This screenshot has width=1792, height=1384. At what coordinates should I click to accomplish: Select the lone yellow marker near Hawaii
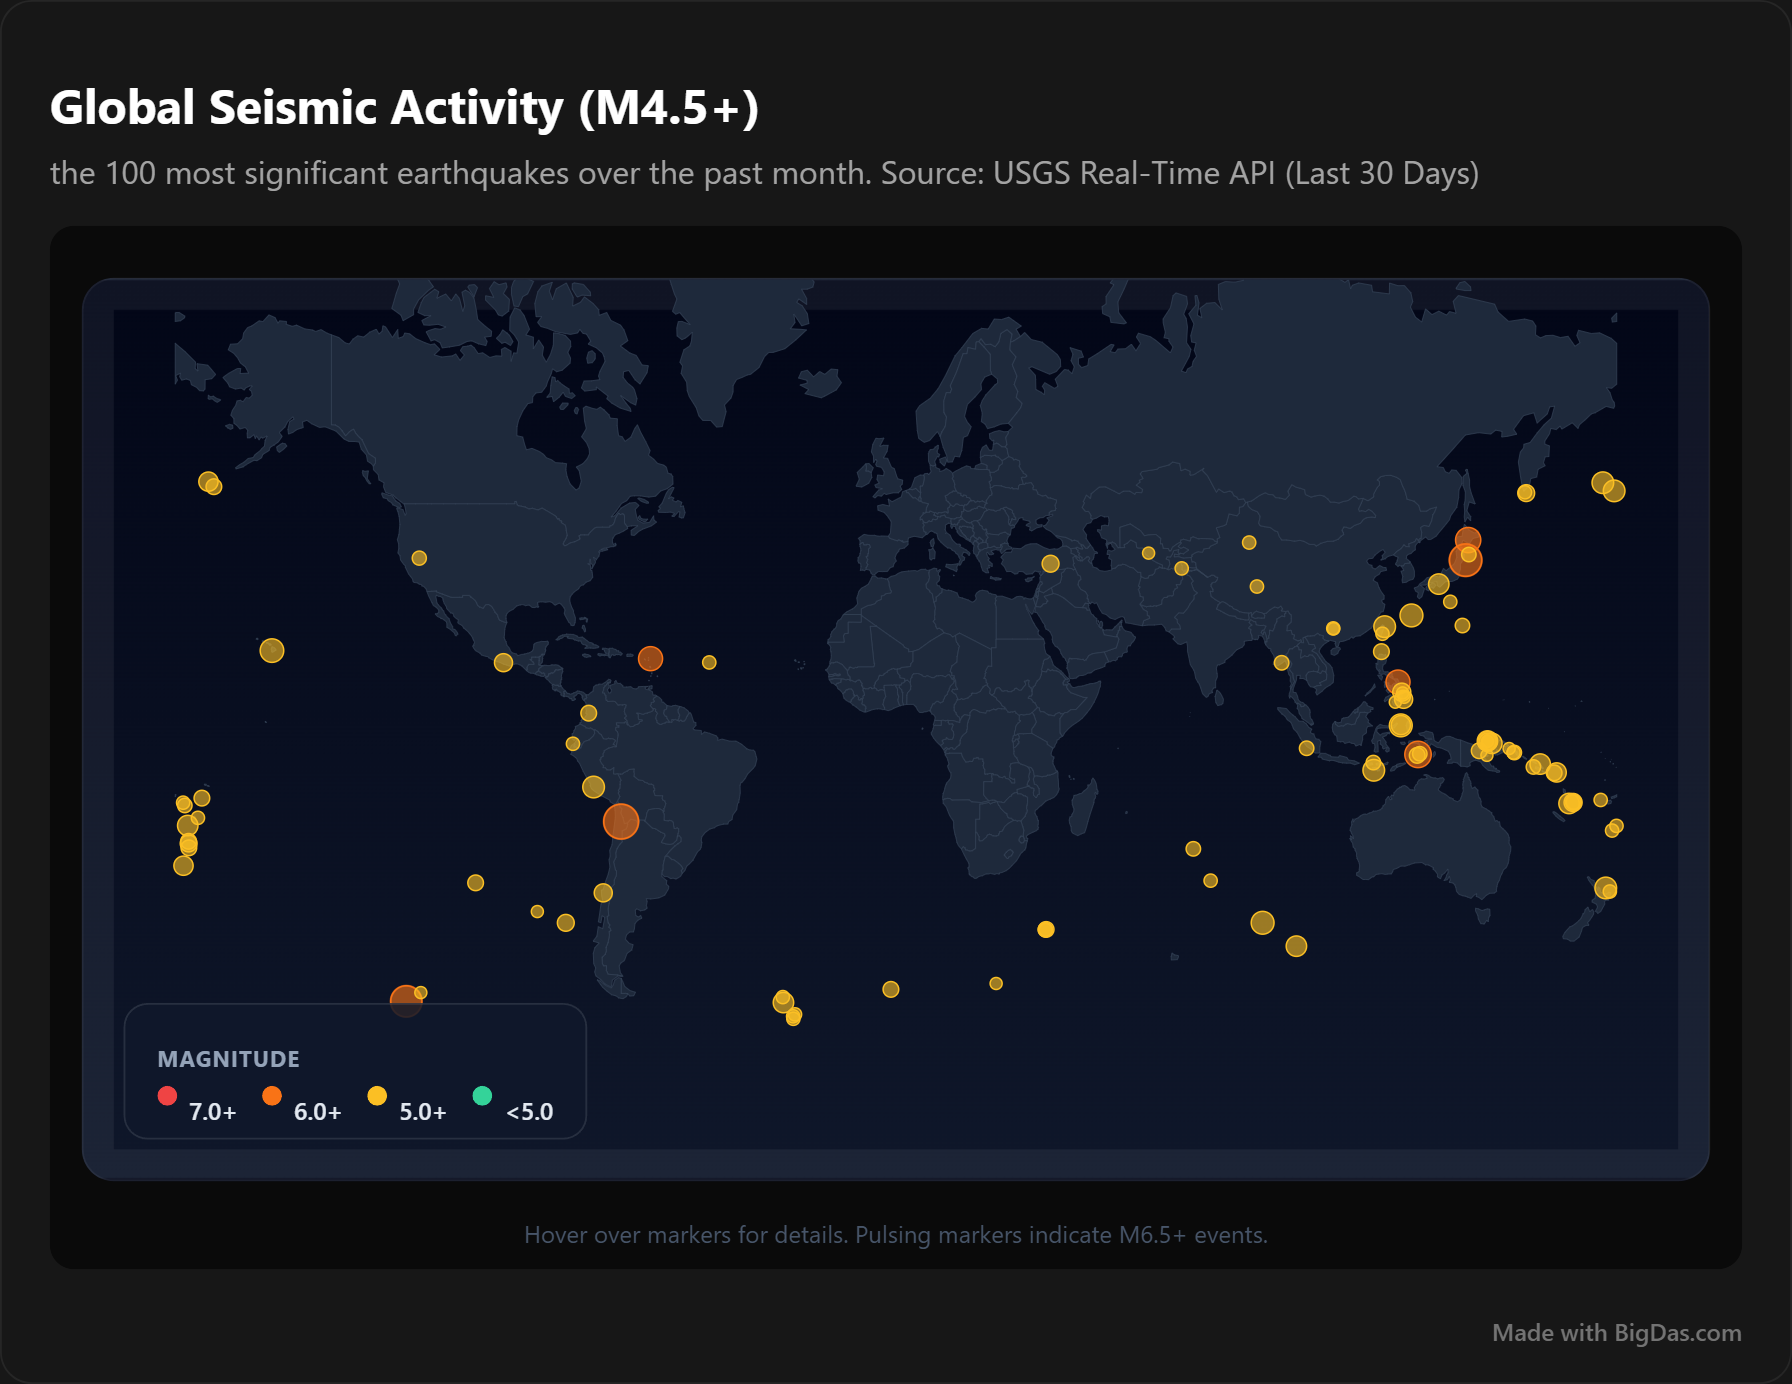click(x=272, y=650)
